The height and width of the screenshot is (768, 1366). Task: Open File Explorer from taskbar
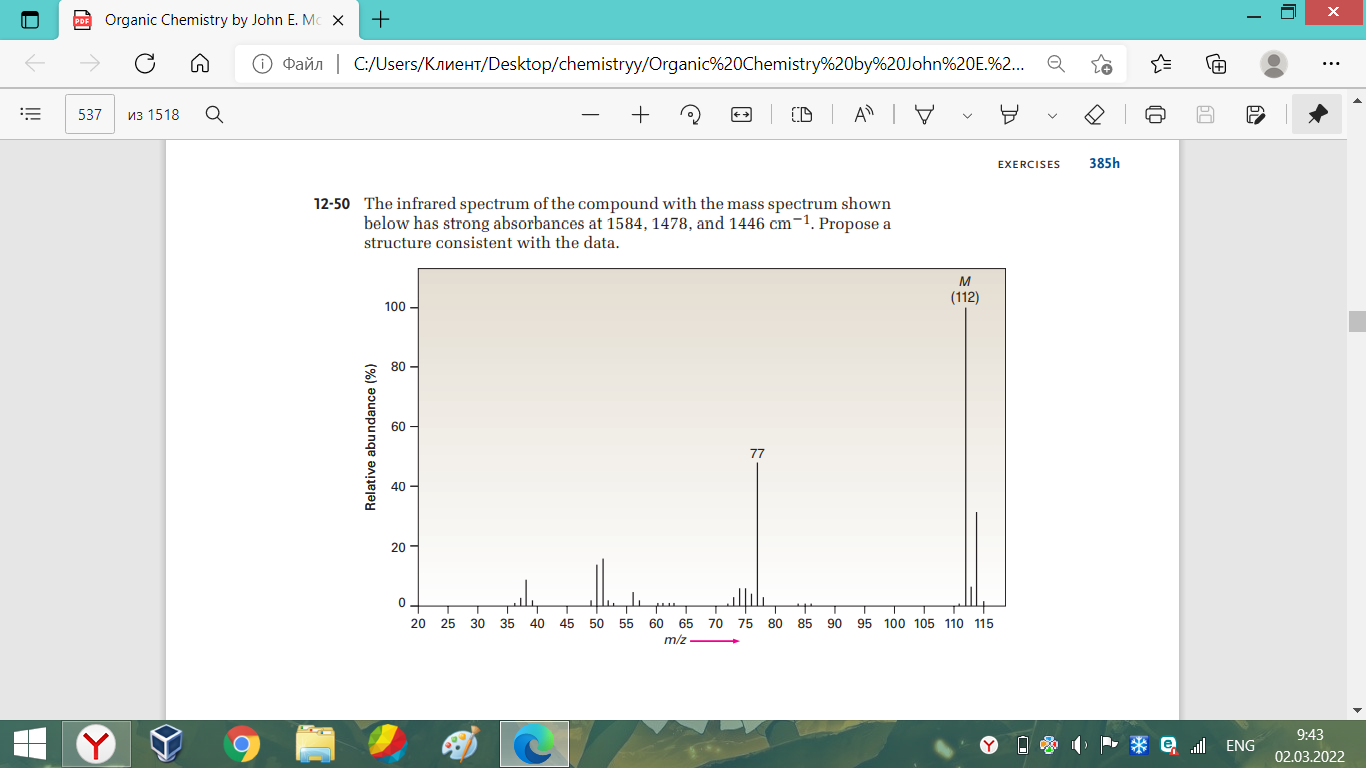coord(315,745)
